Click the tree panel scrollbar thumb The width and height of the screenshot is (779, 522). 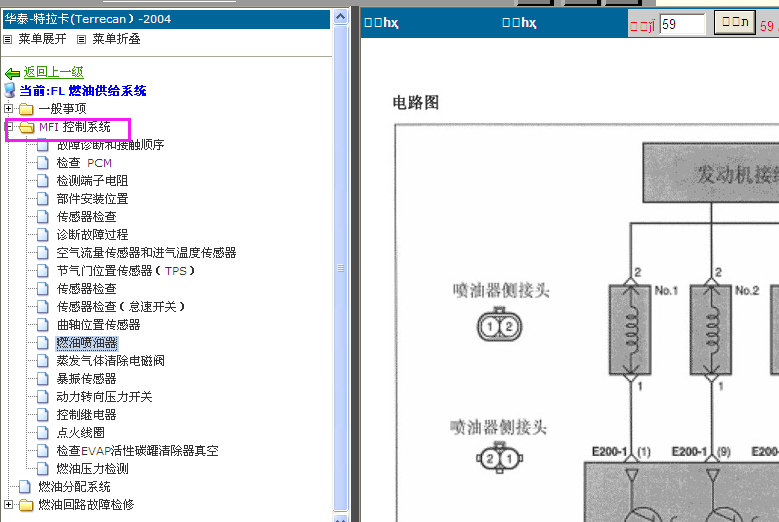340,268
